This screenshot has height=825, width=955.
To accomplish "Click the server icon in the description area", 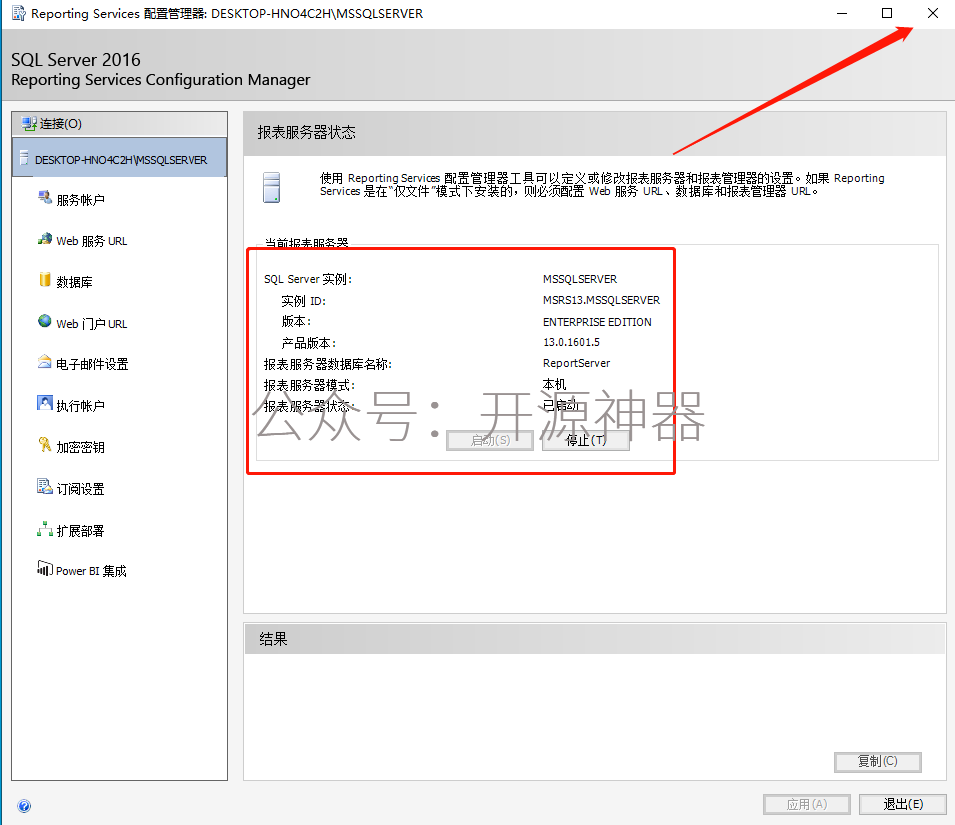I will tap(272, 188).
